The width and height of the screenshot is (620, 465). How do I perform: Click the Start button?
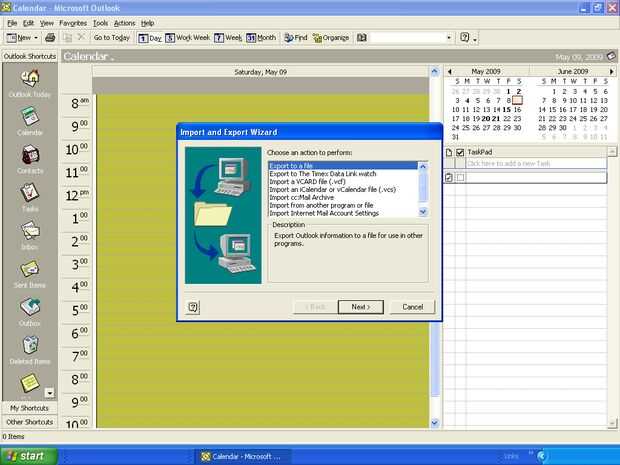(28, 456)
